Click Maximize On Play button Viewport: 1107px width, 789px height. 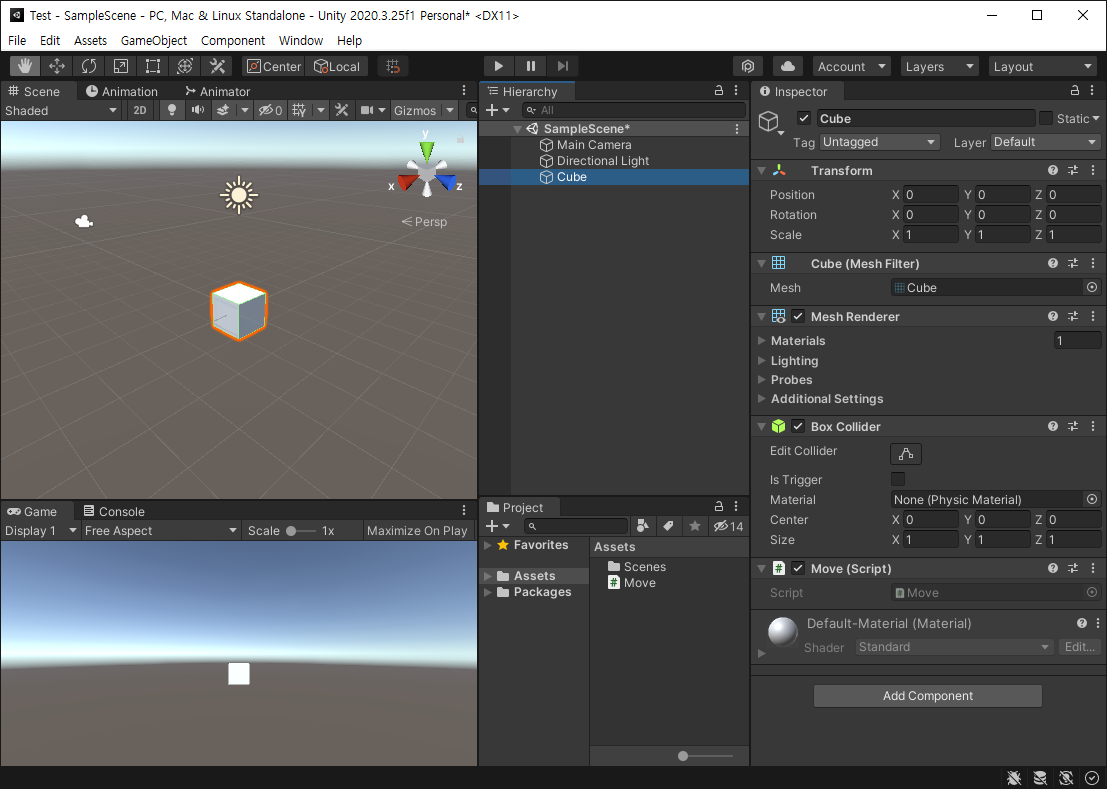click(x=417, y=531)
